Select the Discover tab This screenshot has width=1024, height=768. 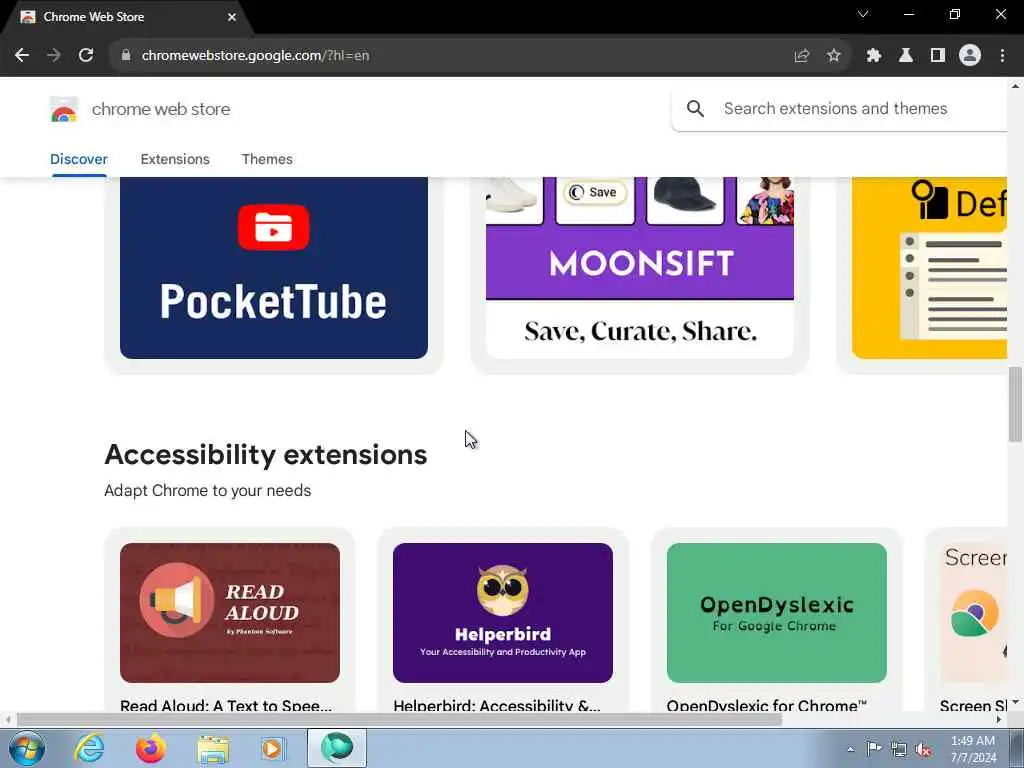tap(79, 159)
